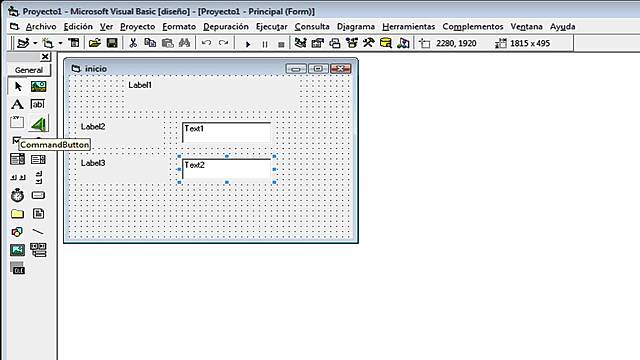Image resolution: width=640 pixels, height=360 pixels.
Task: Open the Visual Component Manager icon
Action: pyautogui.click(x=403, y=43)
